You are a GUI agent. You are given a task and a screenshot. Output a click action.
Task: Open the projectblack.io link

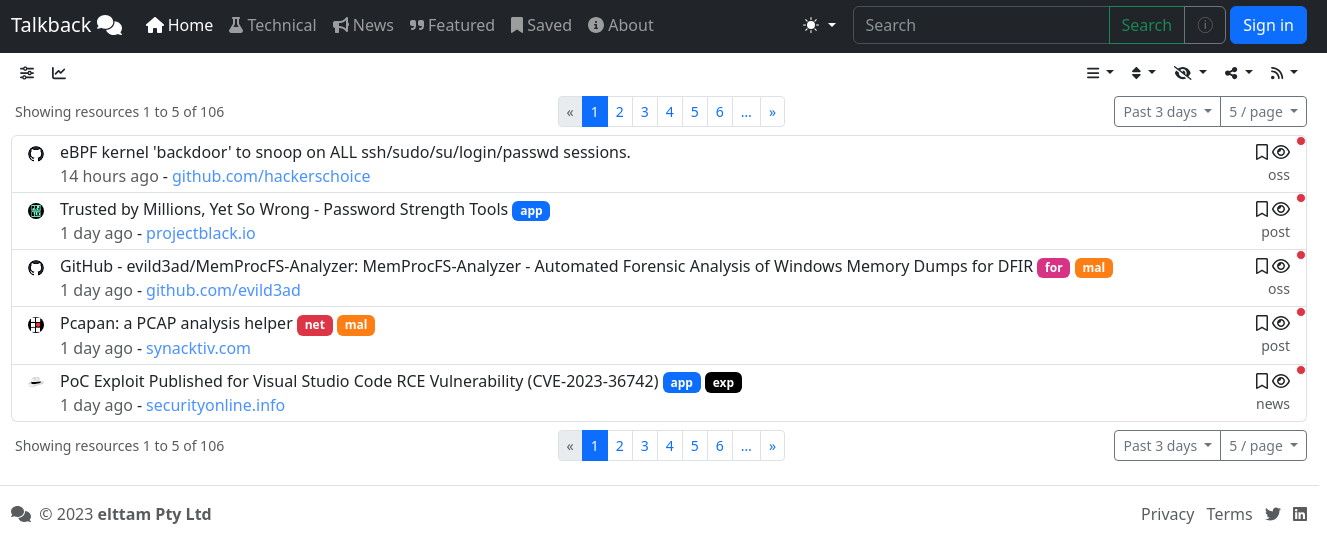pos(201,233)
